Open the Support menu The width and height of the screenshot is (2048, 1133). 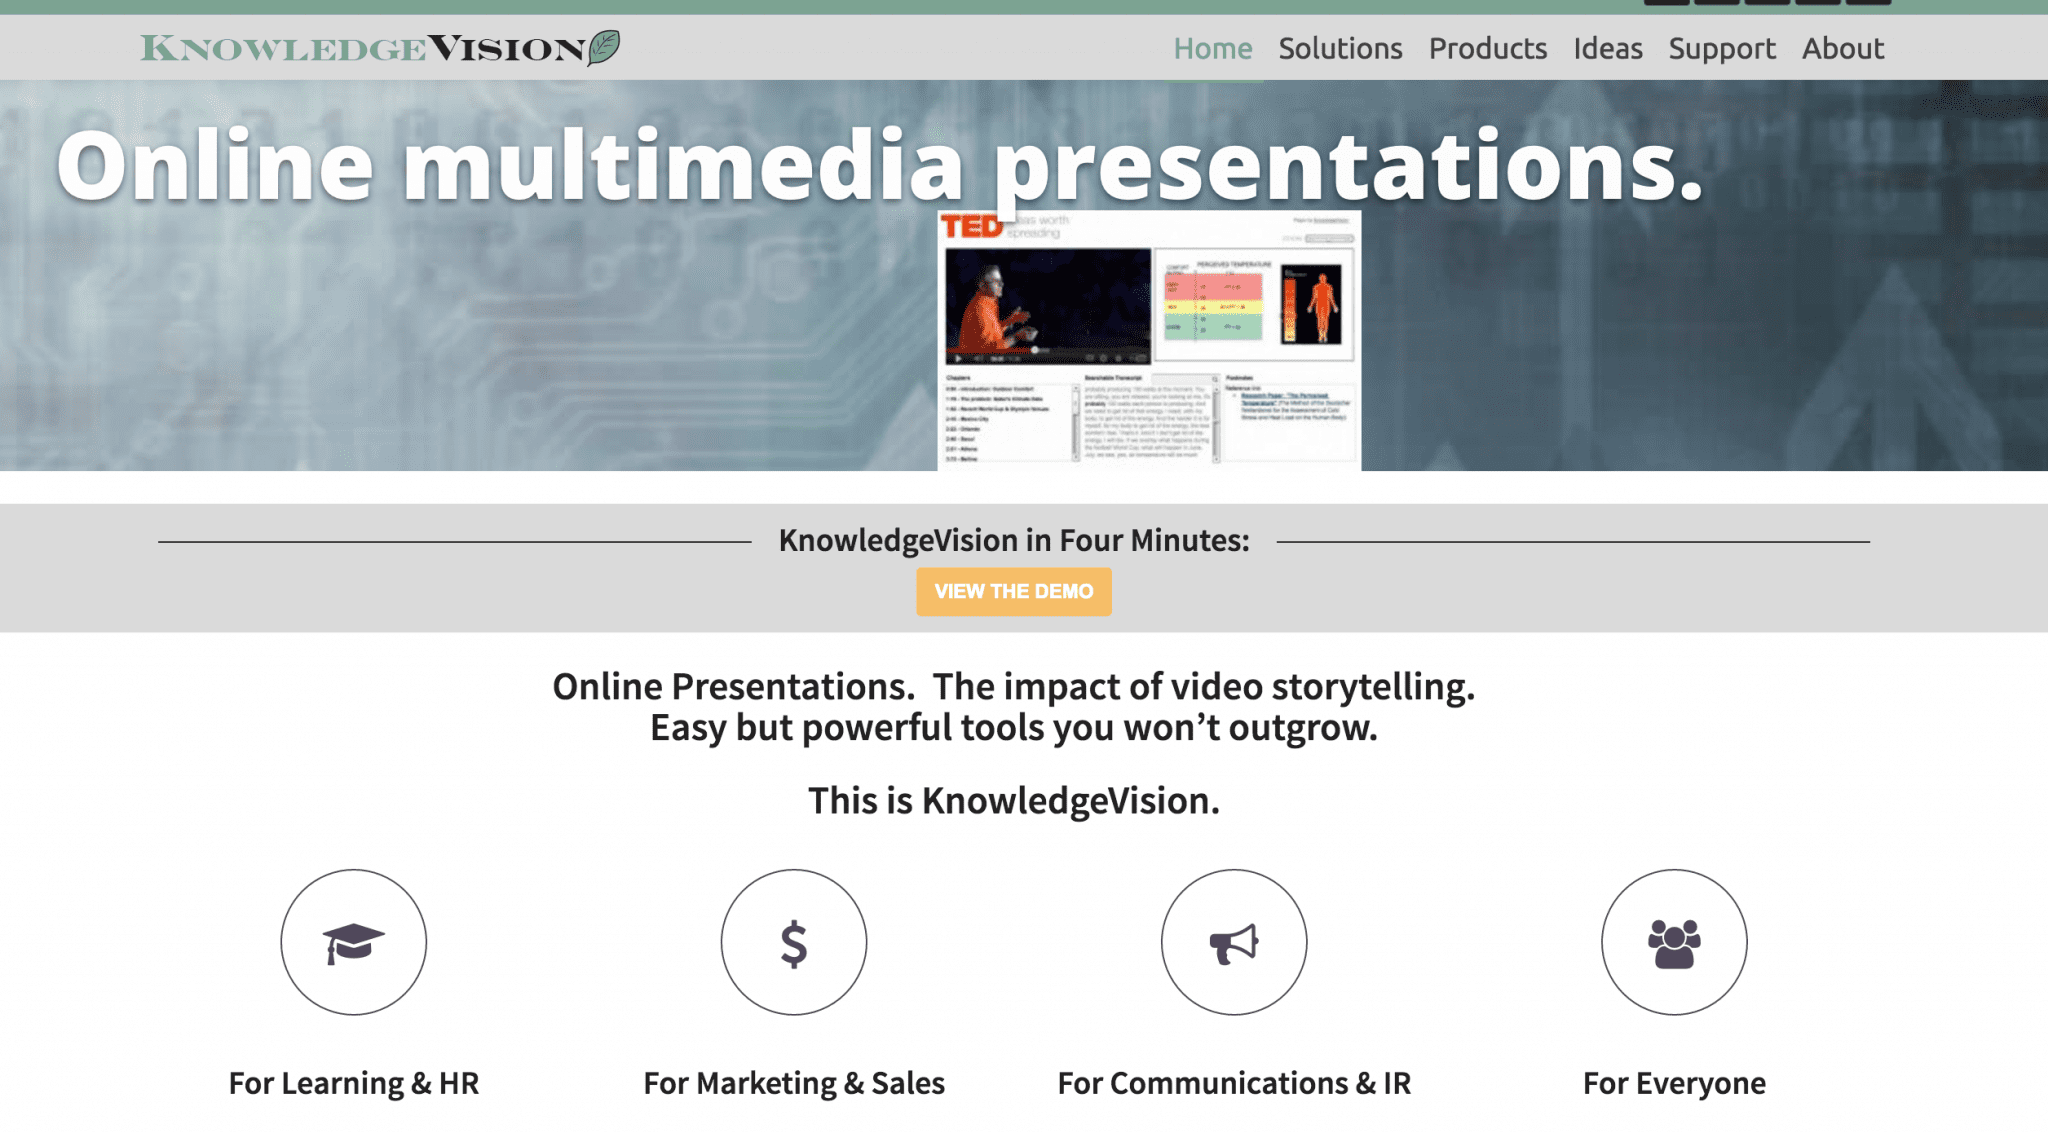click(1721, 48)
